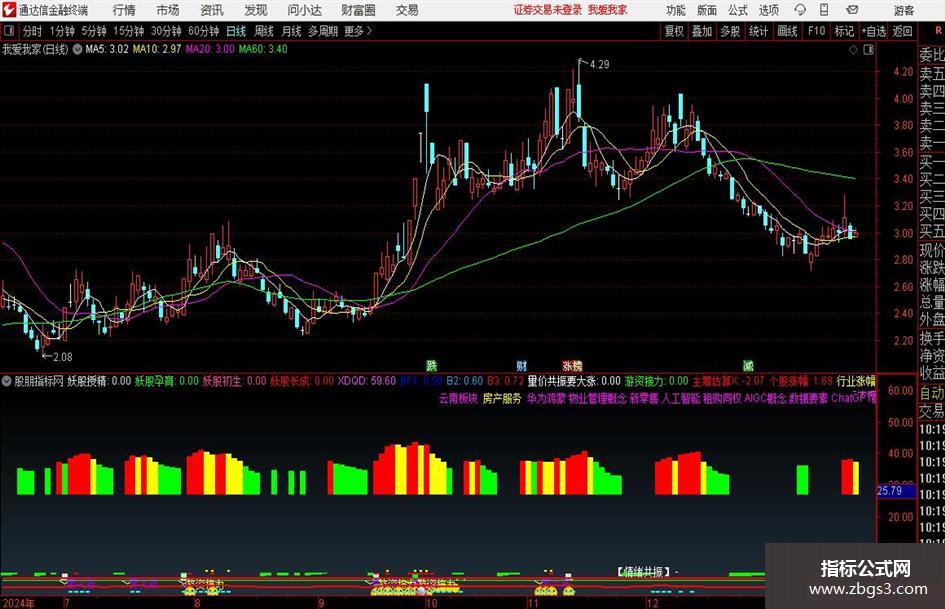Switch to 15分钟 period

pos(129,31)
